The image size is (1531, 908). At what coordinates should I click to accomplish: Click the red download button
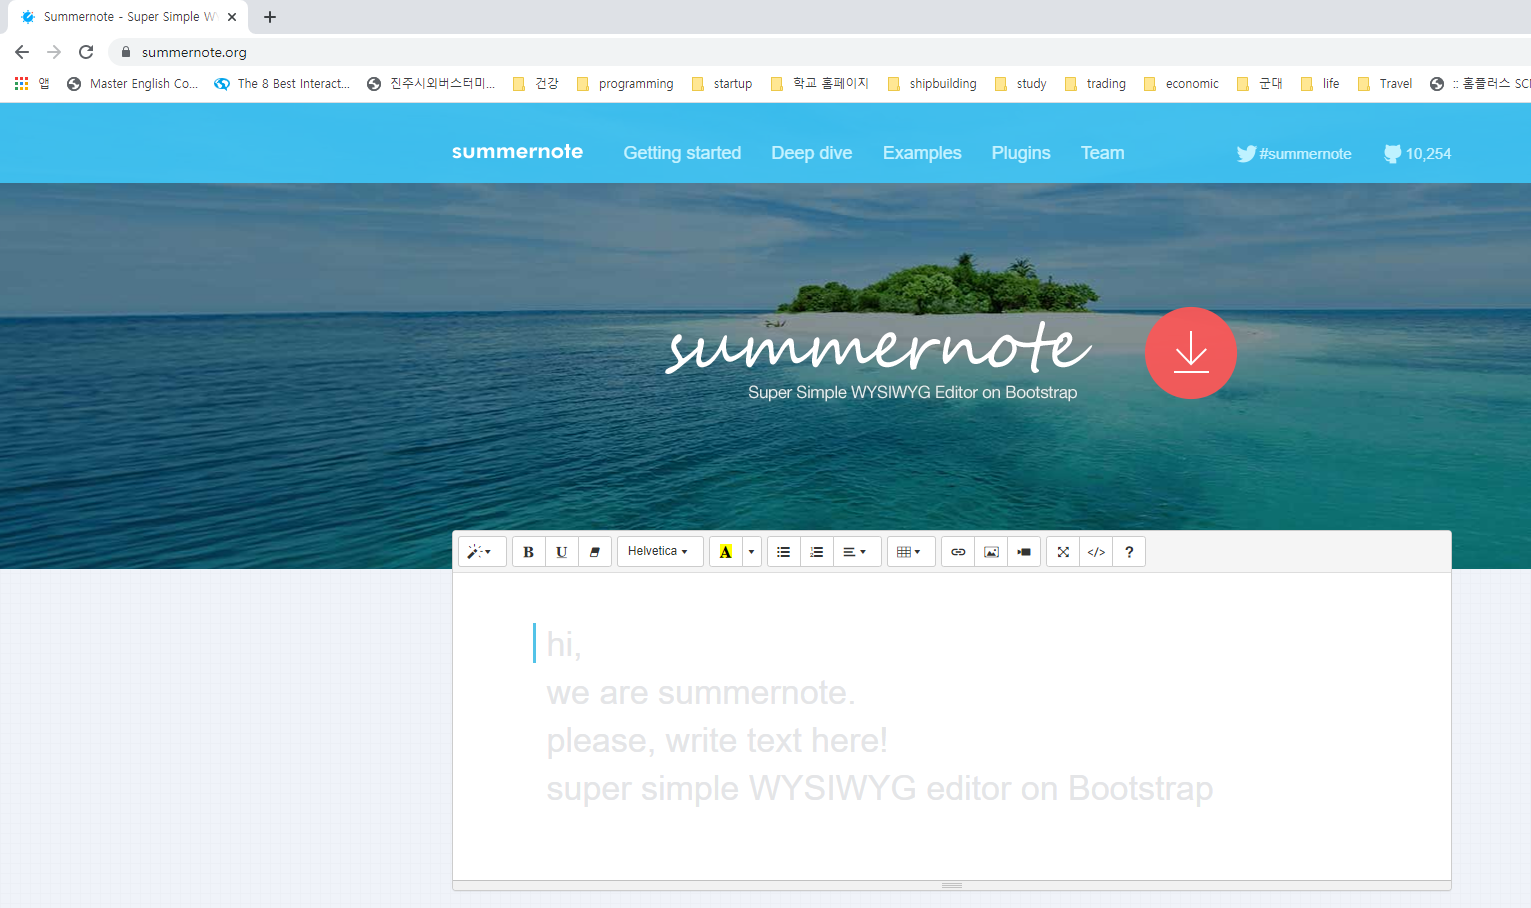1191,353
